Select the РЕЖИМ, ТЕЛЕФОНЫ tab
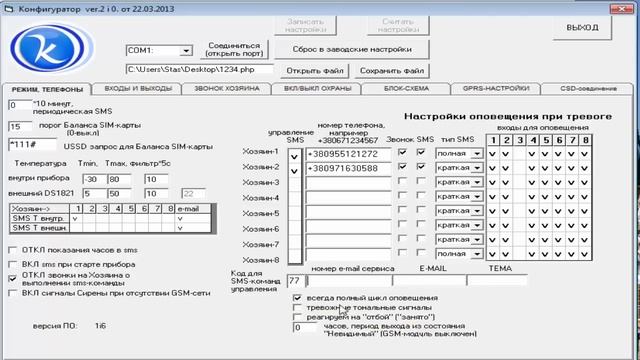640x360 pixels. point(47,89)
